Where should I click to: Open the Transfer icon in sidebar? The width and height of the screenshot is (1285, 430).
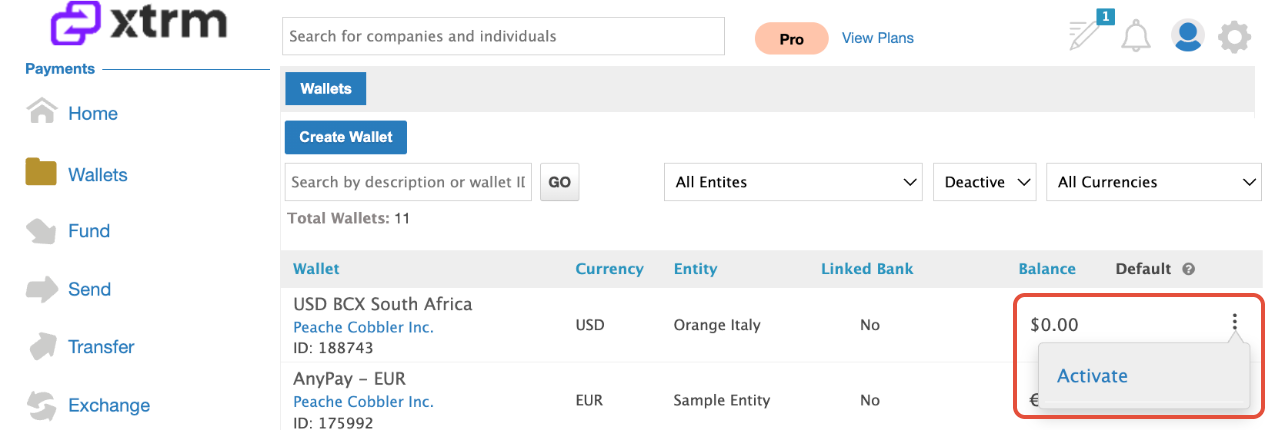(41, 346)
